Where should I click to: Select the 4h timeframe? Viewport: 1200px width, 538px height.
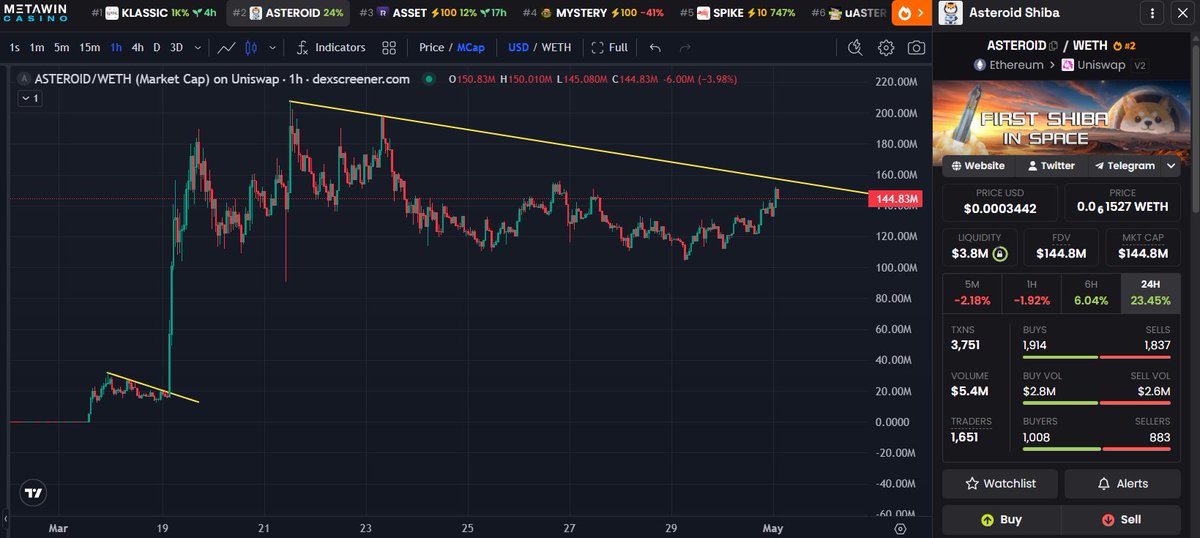(138, 47)
